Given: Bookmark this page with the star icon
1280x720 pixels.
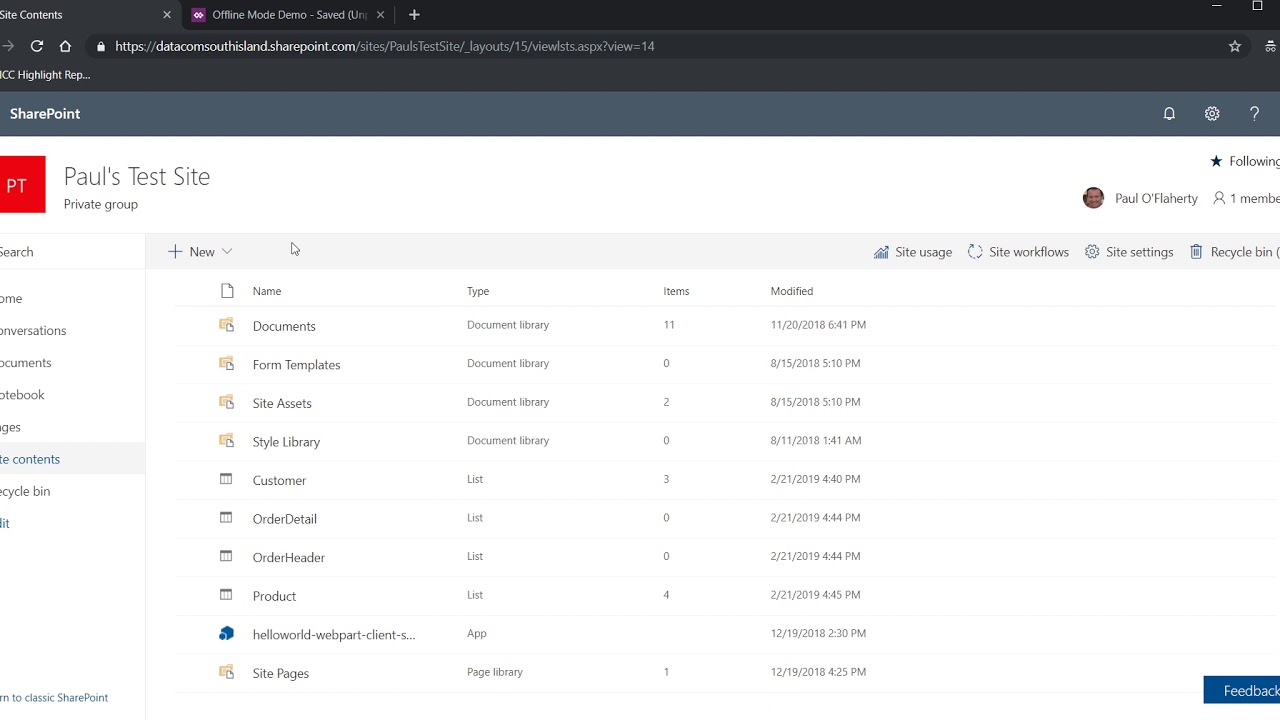Looking at the screenshot, I should 1235,46.
